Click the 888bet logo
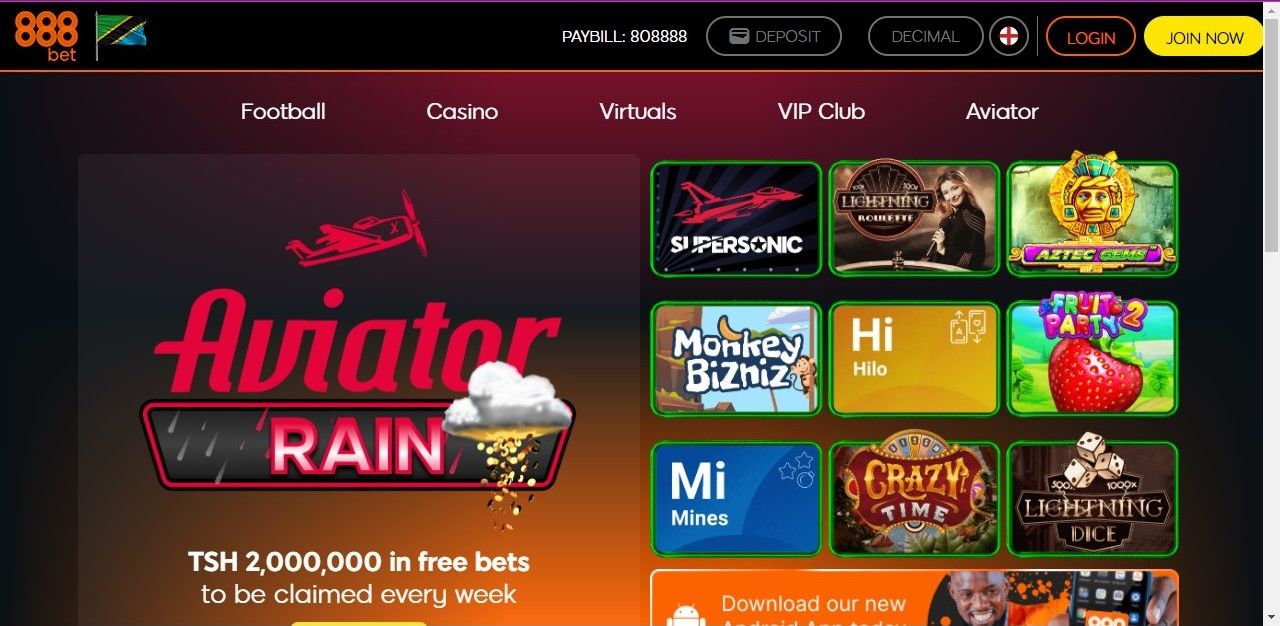Viewport: 1280px width, 626px height. point(46,37)
